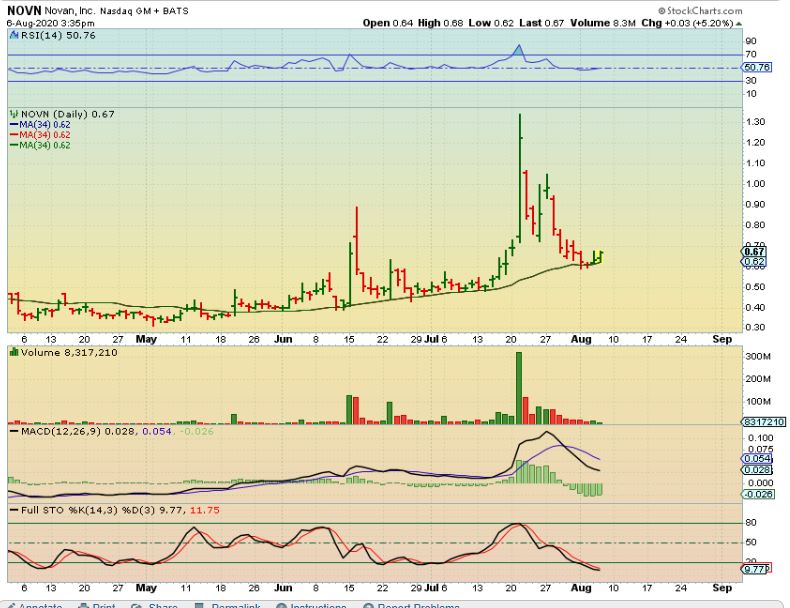This screenshot has width=790, height=608.
Task: Click the Print printer icon
Action: click(83, 606)
